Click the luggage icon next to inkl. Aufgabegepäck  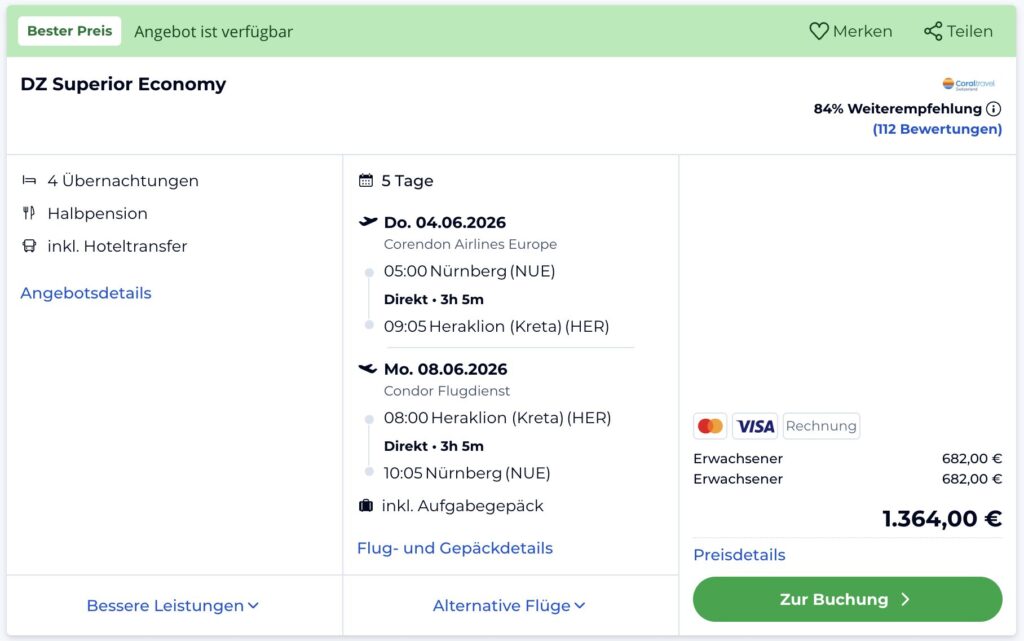point(366,506)
